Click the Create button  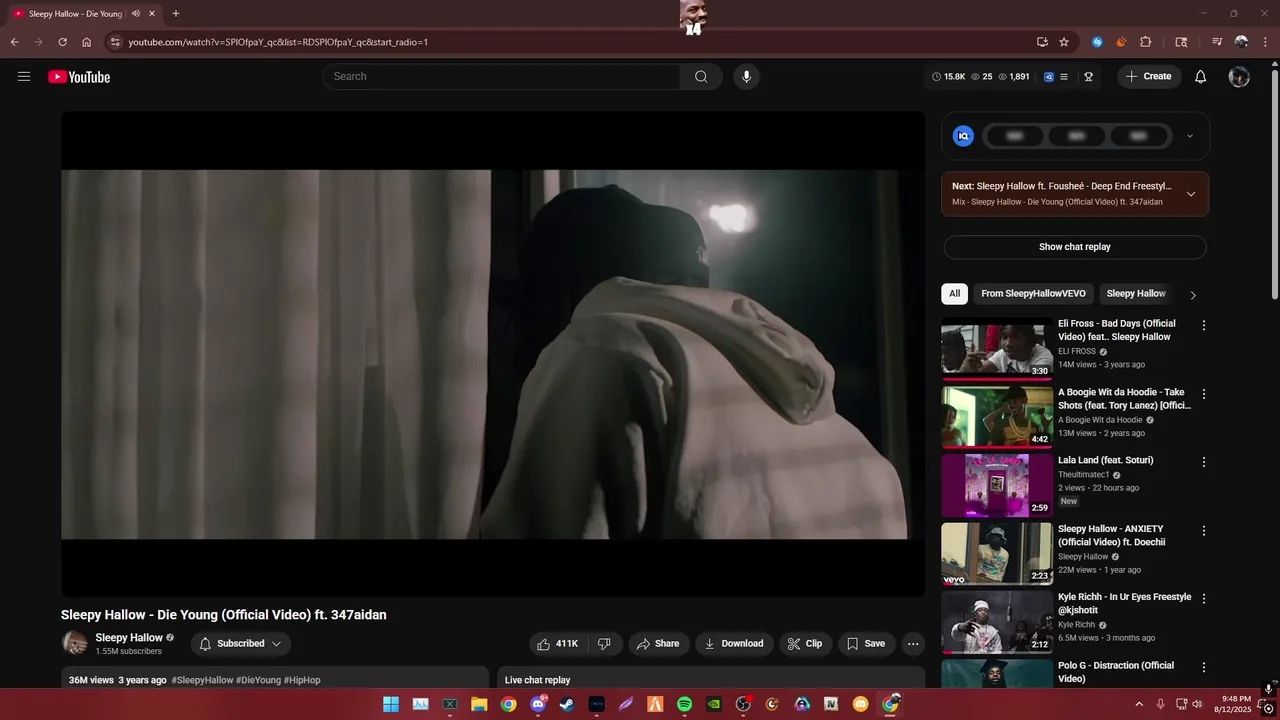point(1149,77)
